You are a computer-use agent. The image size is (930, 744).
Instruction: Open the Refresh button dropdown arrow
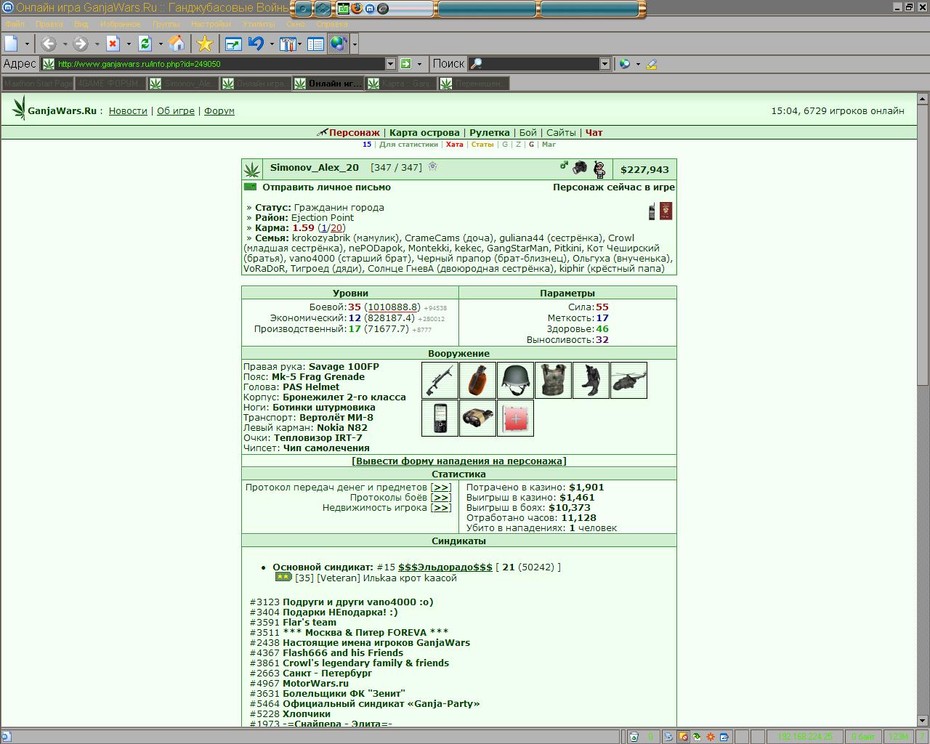(160, 44)
